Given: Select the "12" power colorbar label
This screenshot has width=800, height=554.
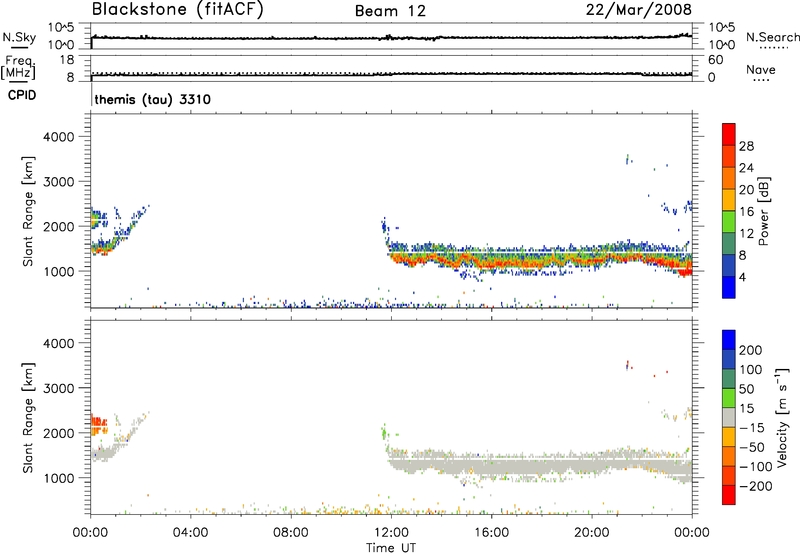Looking at the screenshot, I should coord(746,234).
